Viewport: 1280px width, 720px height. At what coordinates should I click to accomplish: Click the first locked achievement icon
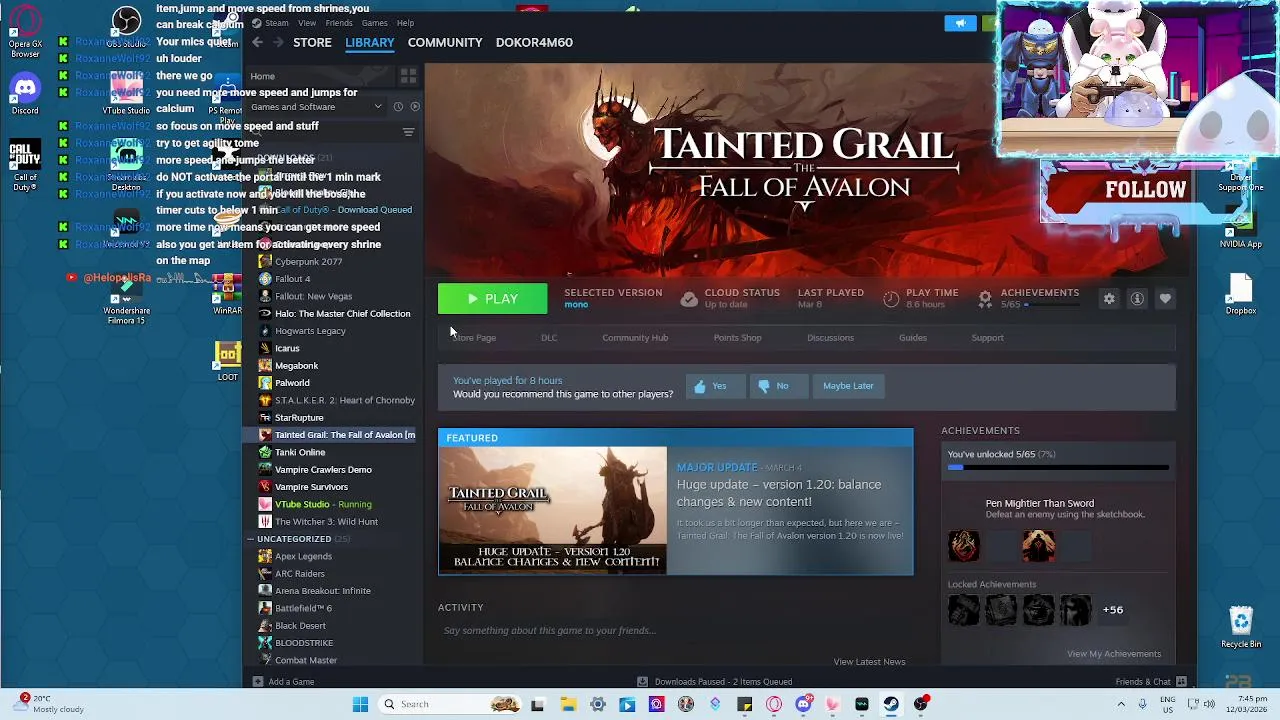coord(964,610)
